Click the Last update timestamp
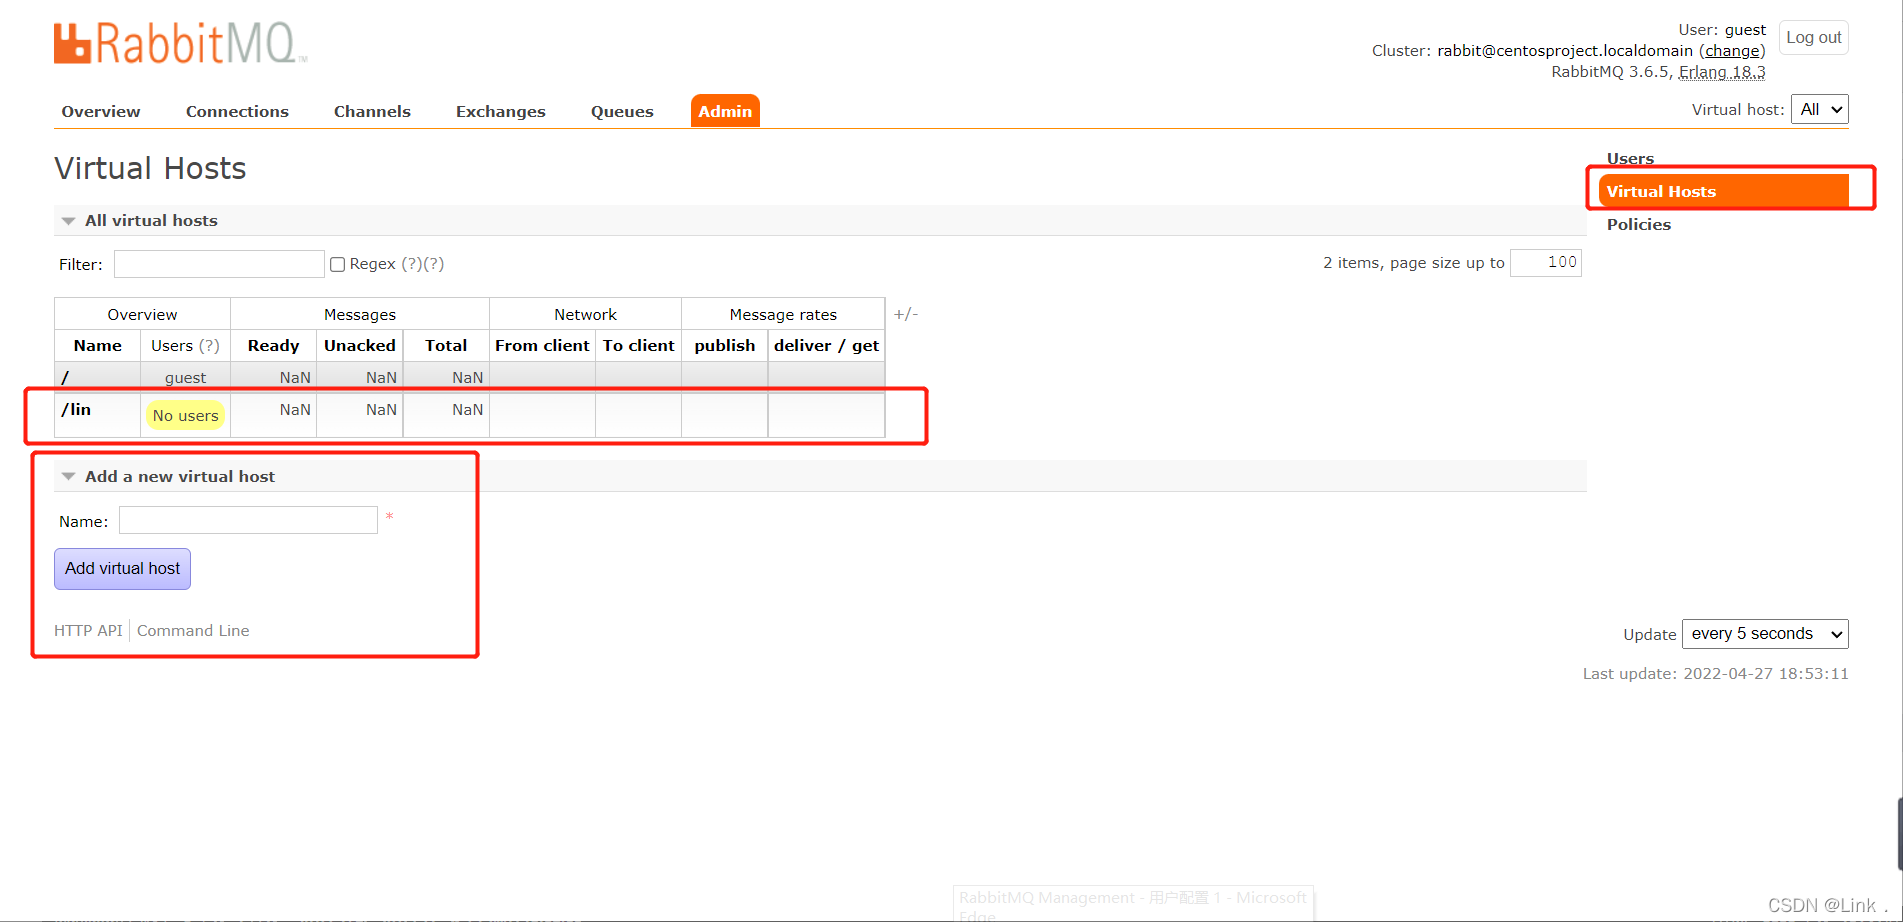Viewport: 1903px width, 922px height. (x=1715, y=673)
